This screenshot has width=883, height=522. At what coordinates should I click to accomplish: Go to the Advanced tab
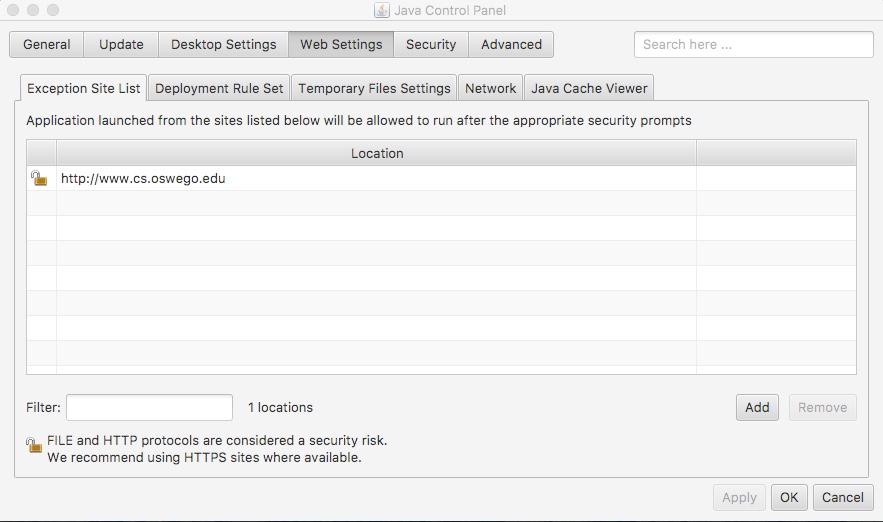pyautogui.click(x=511, y=45)
